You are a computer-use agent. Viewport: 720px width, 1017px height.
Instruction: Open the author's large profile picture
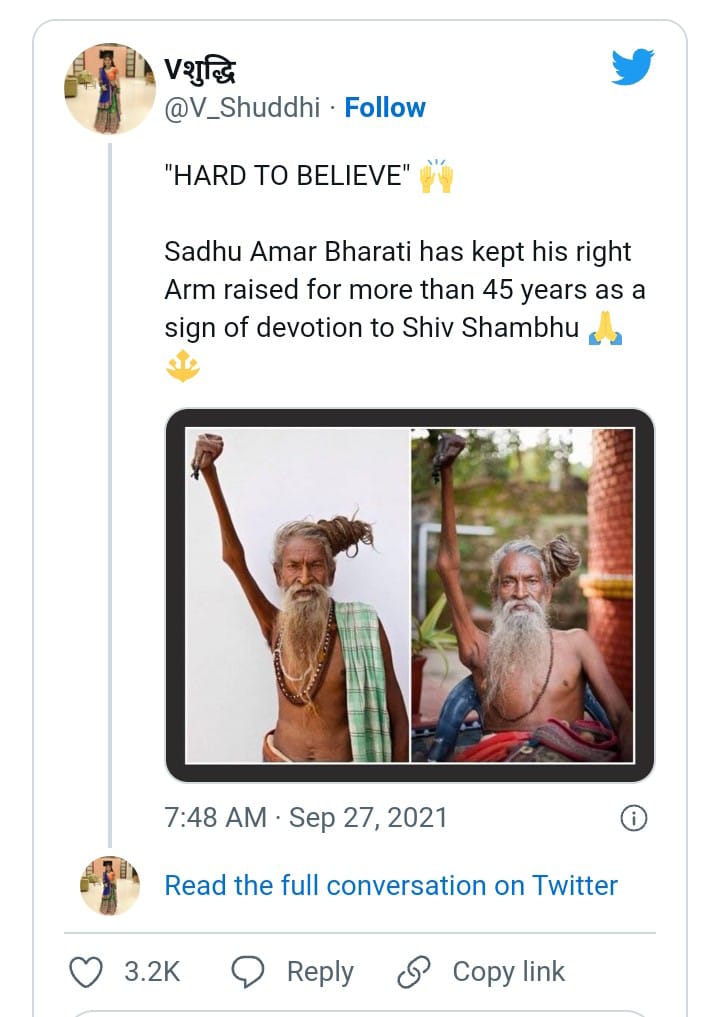[109, 89]
